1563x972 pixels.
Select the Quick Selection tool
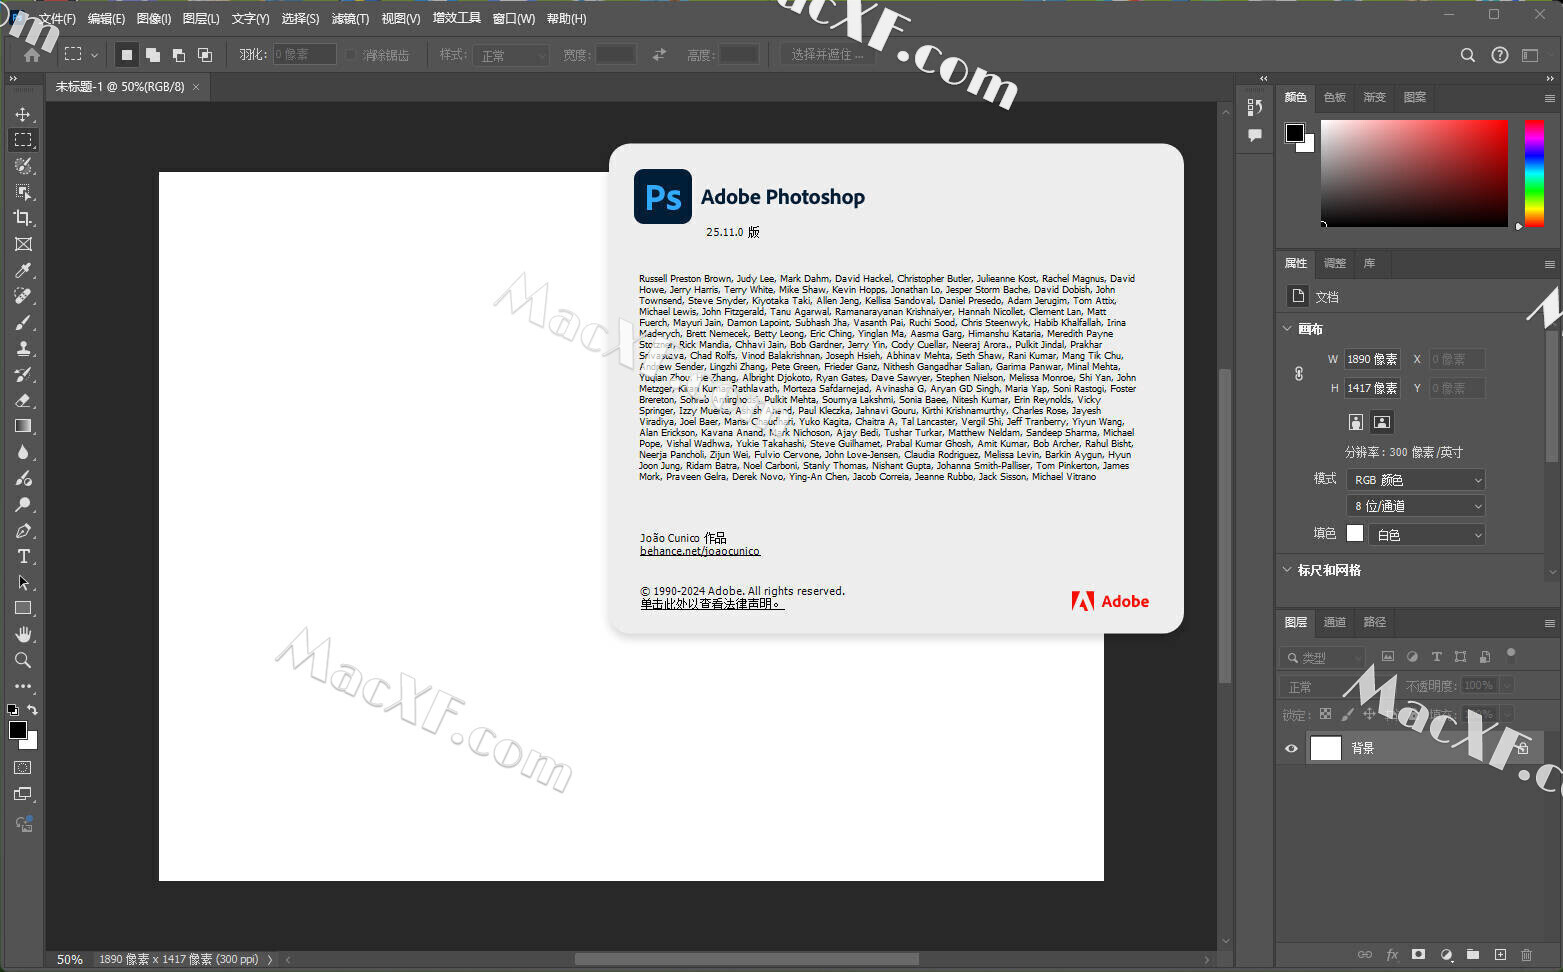click(x=23, y=166)
